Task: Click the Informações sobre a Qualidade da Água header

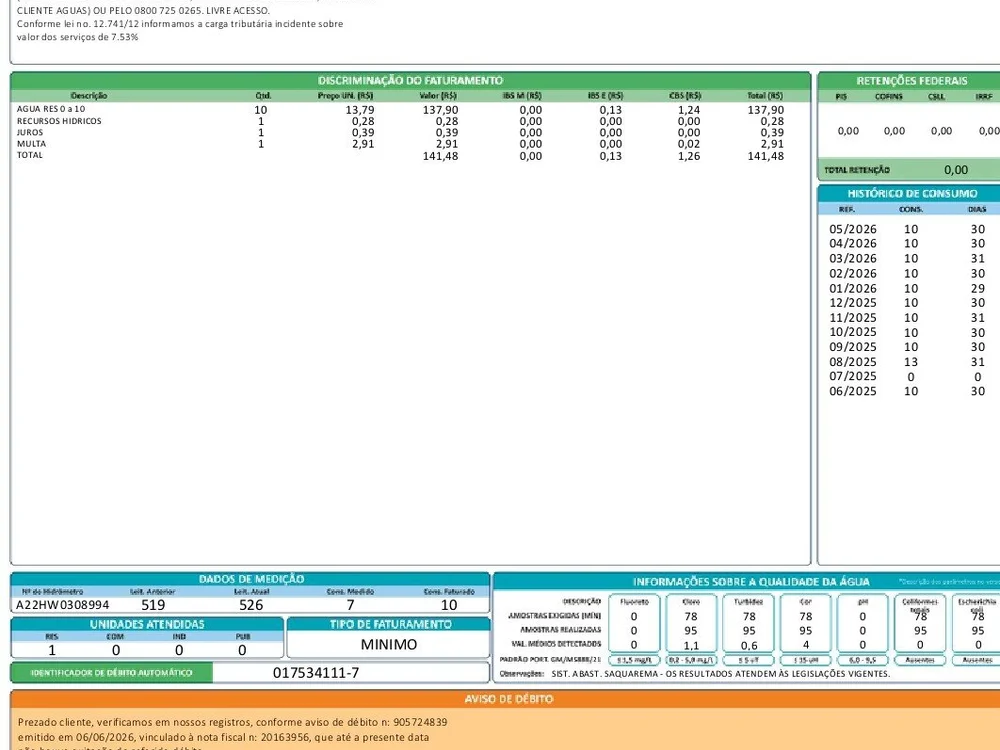Action: (751, 582)
